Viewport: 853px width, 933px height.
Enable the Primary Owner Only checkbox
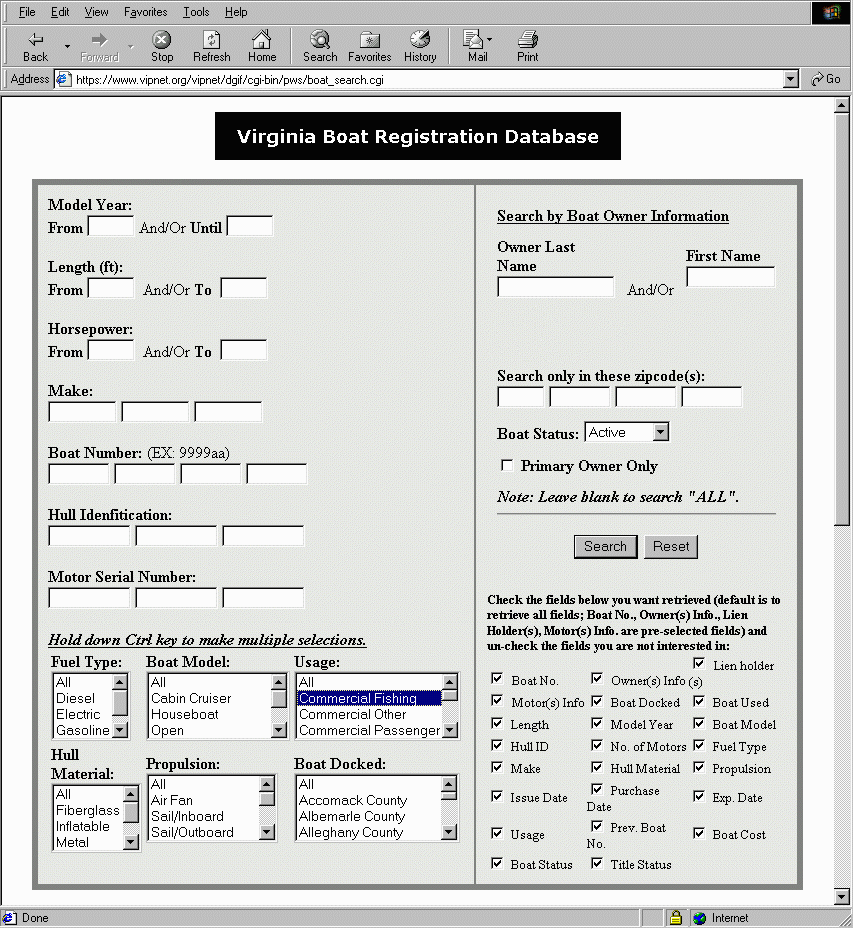coord(507,465)
